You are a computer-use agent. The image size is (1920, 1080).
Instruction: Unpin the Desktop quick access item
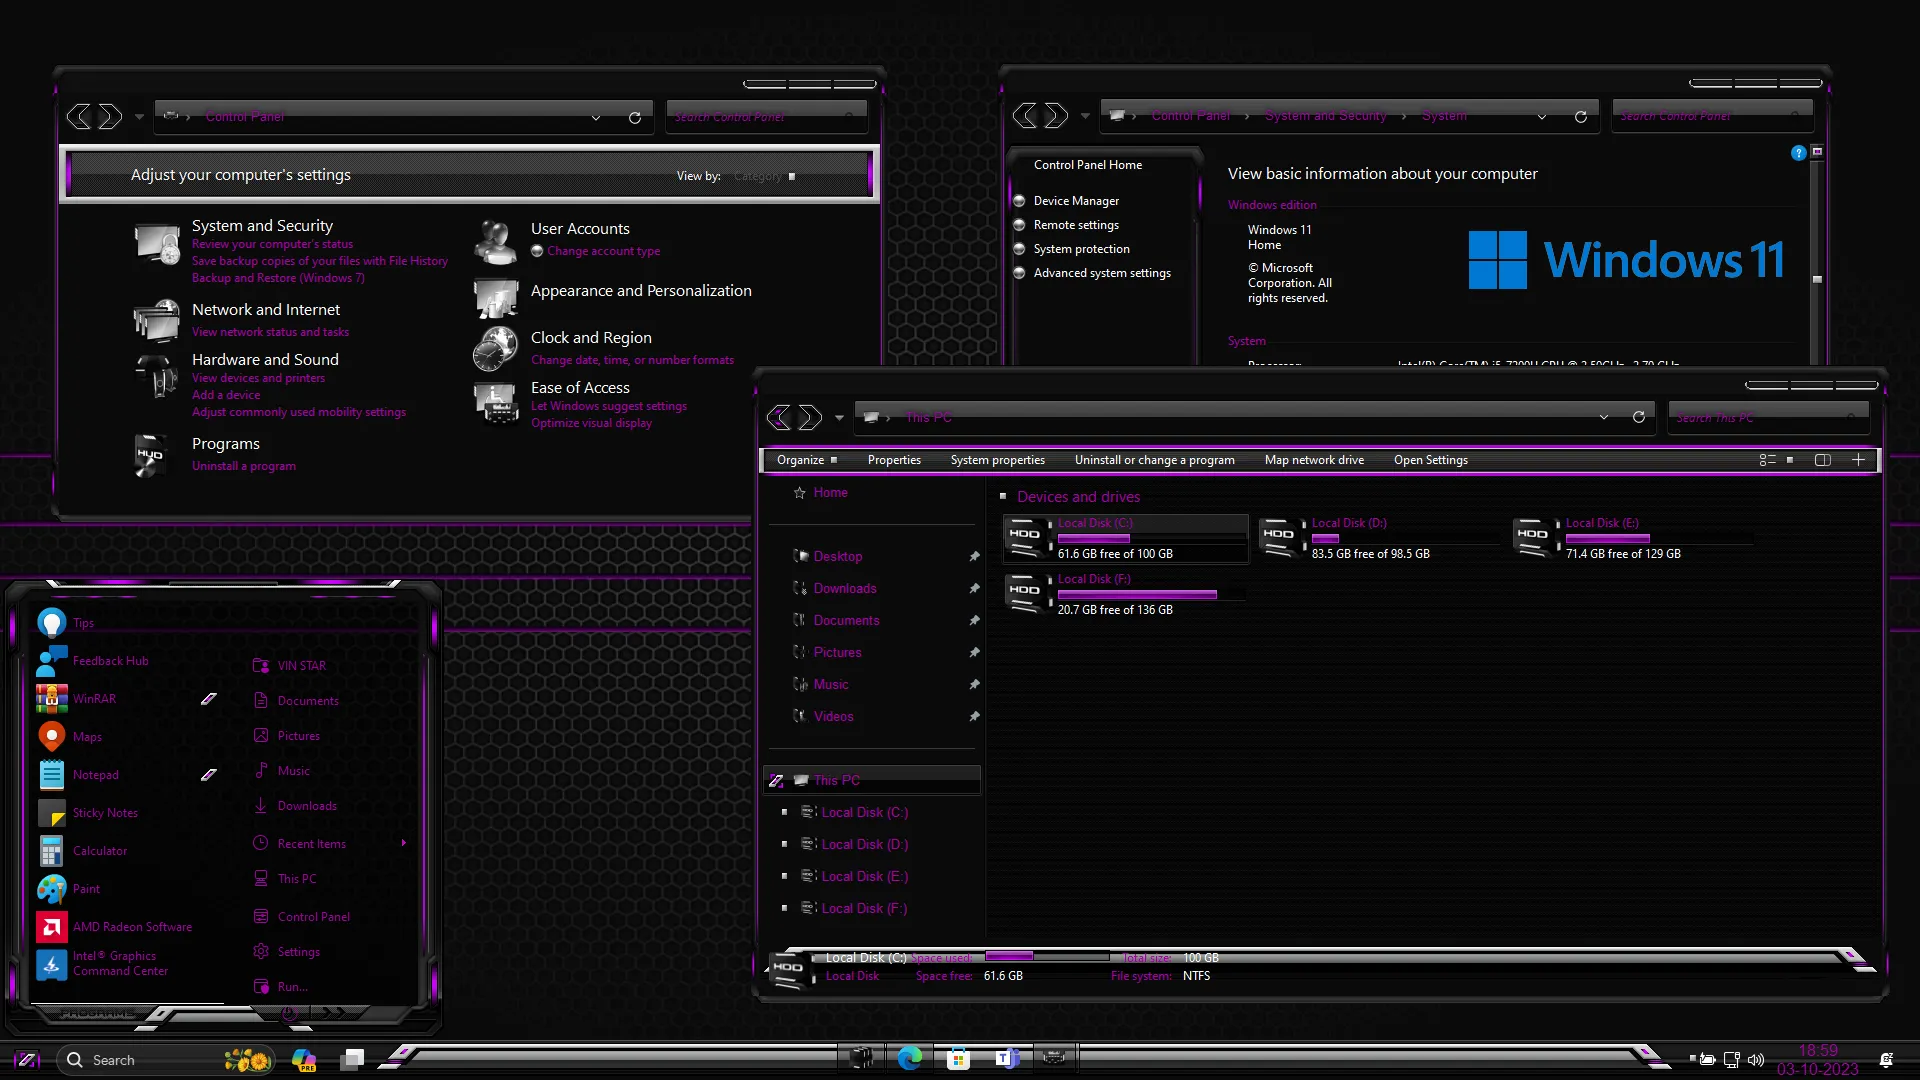pyautogui.click(x=974, y=556)
